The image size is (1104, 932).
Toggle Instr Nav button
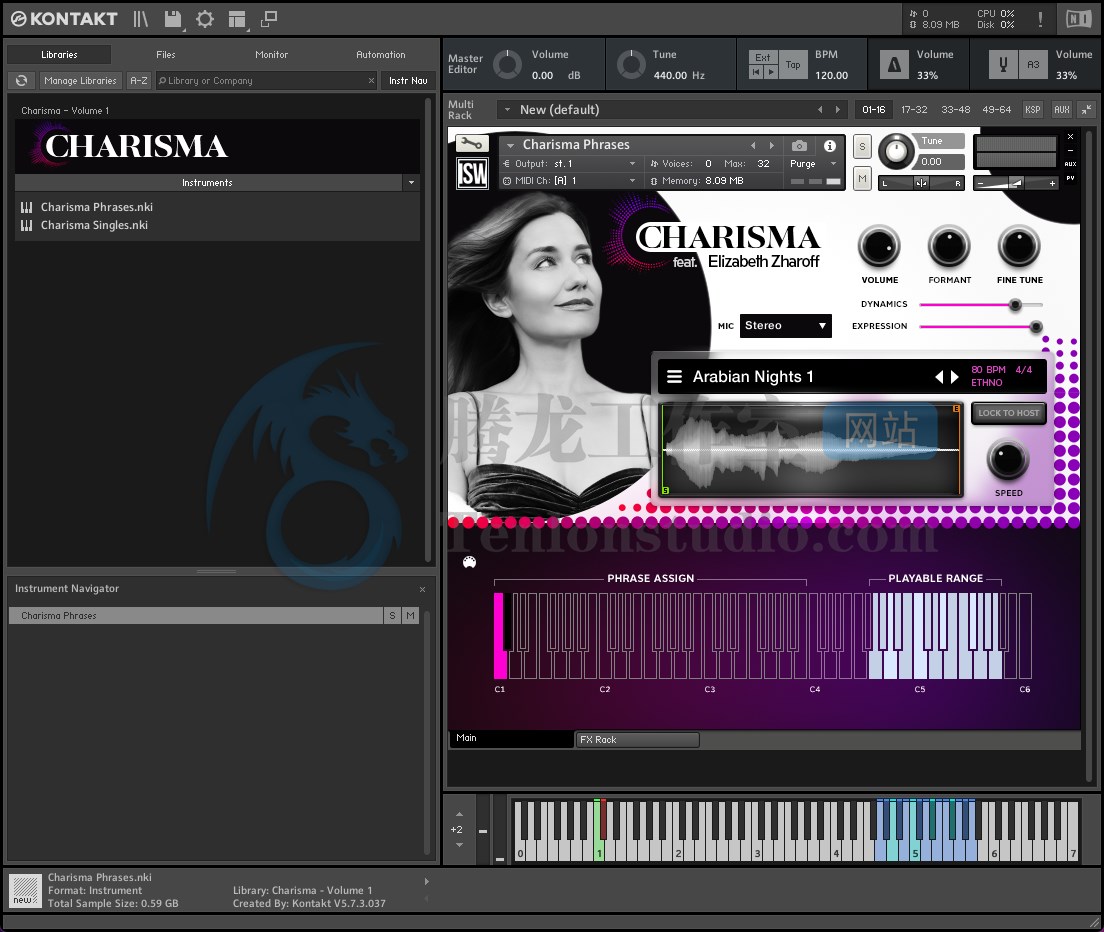point(408,80)
